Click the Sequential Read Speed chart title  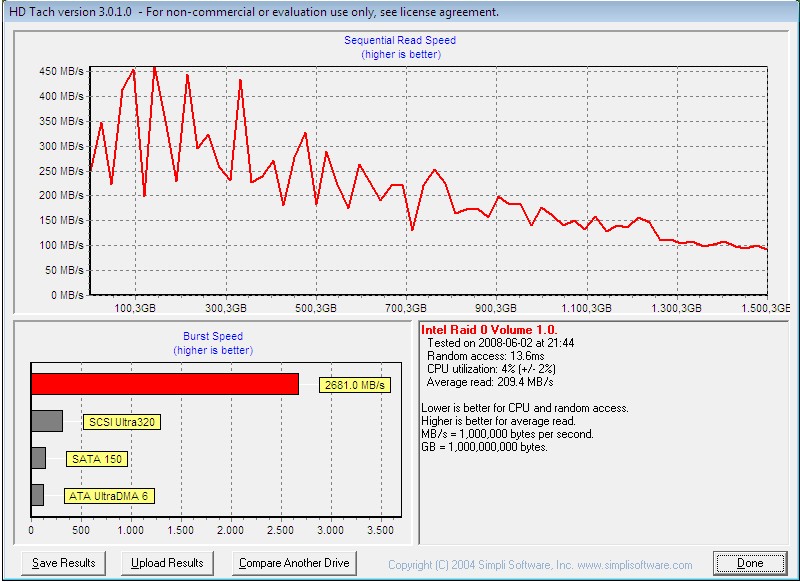pos(400,40)
